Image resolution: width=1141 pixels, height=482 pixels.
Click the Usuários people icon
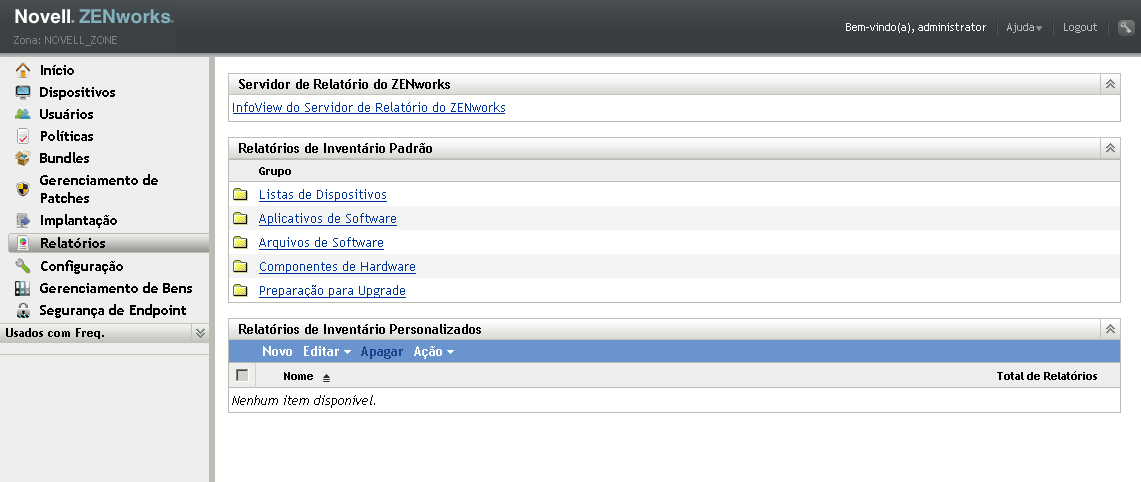click(x=23, y=114)
